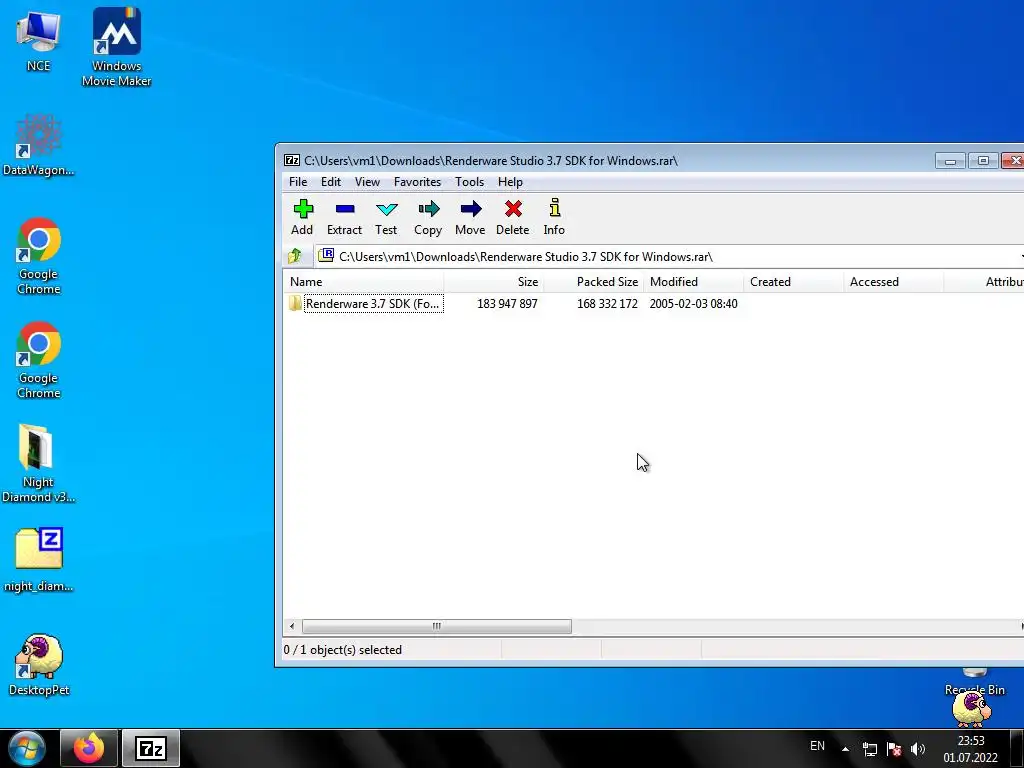This screenshot has height=768, width=1024.
Task: Minimize the 7-Zip window
Action: (x=950, y=161)
